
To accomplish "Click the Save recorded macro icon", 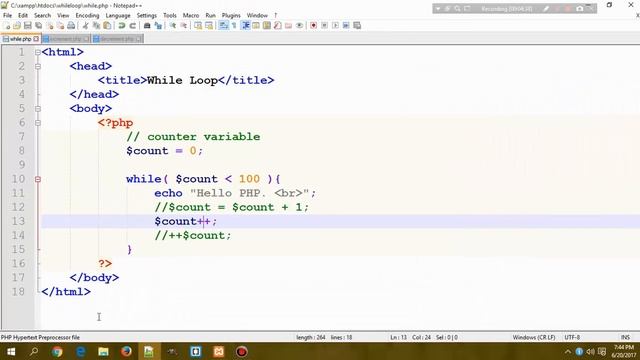I will 357,26.
